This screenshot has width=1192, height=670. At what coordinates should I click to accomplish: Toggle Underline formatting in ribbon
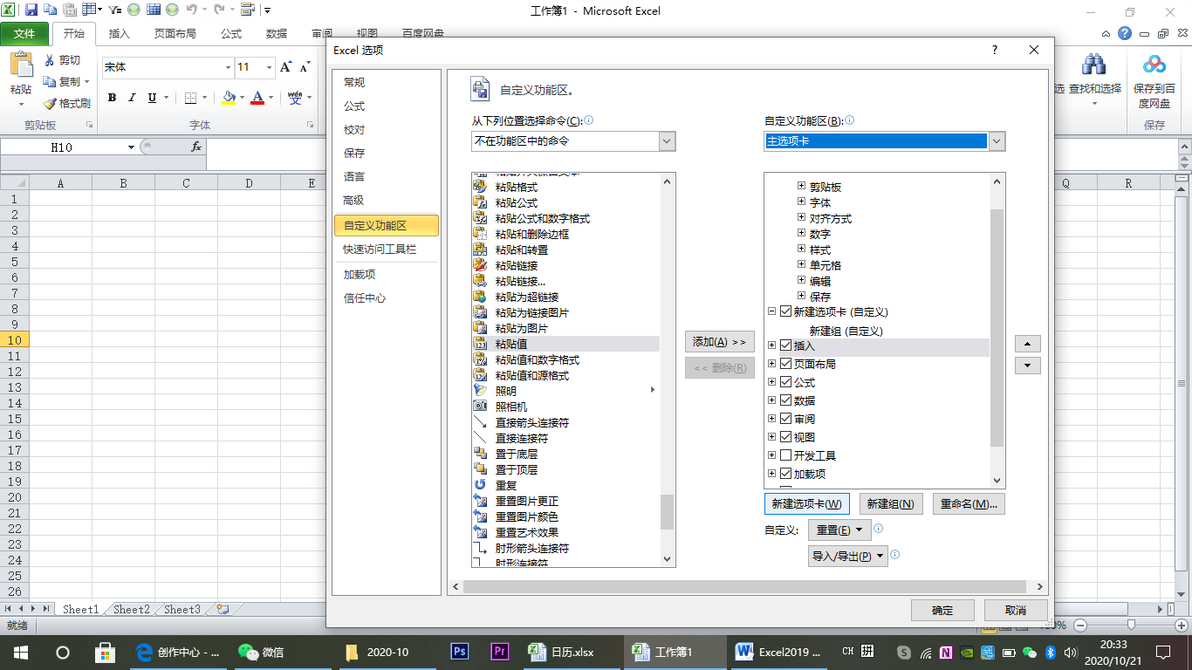[152, 97]
